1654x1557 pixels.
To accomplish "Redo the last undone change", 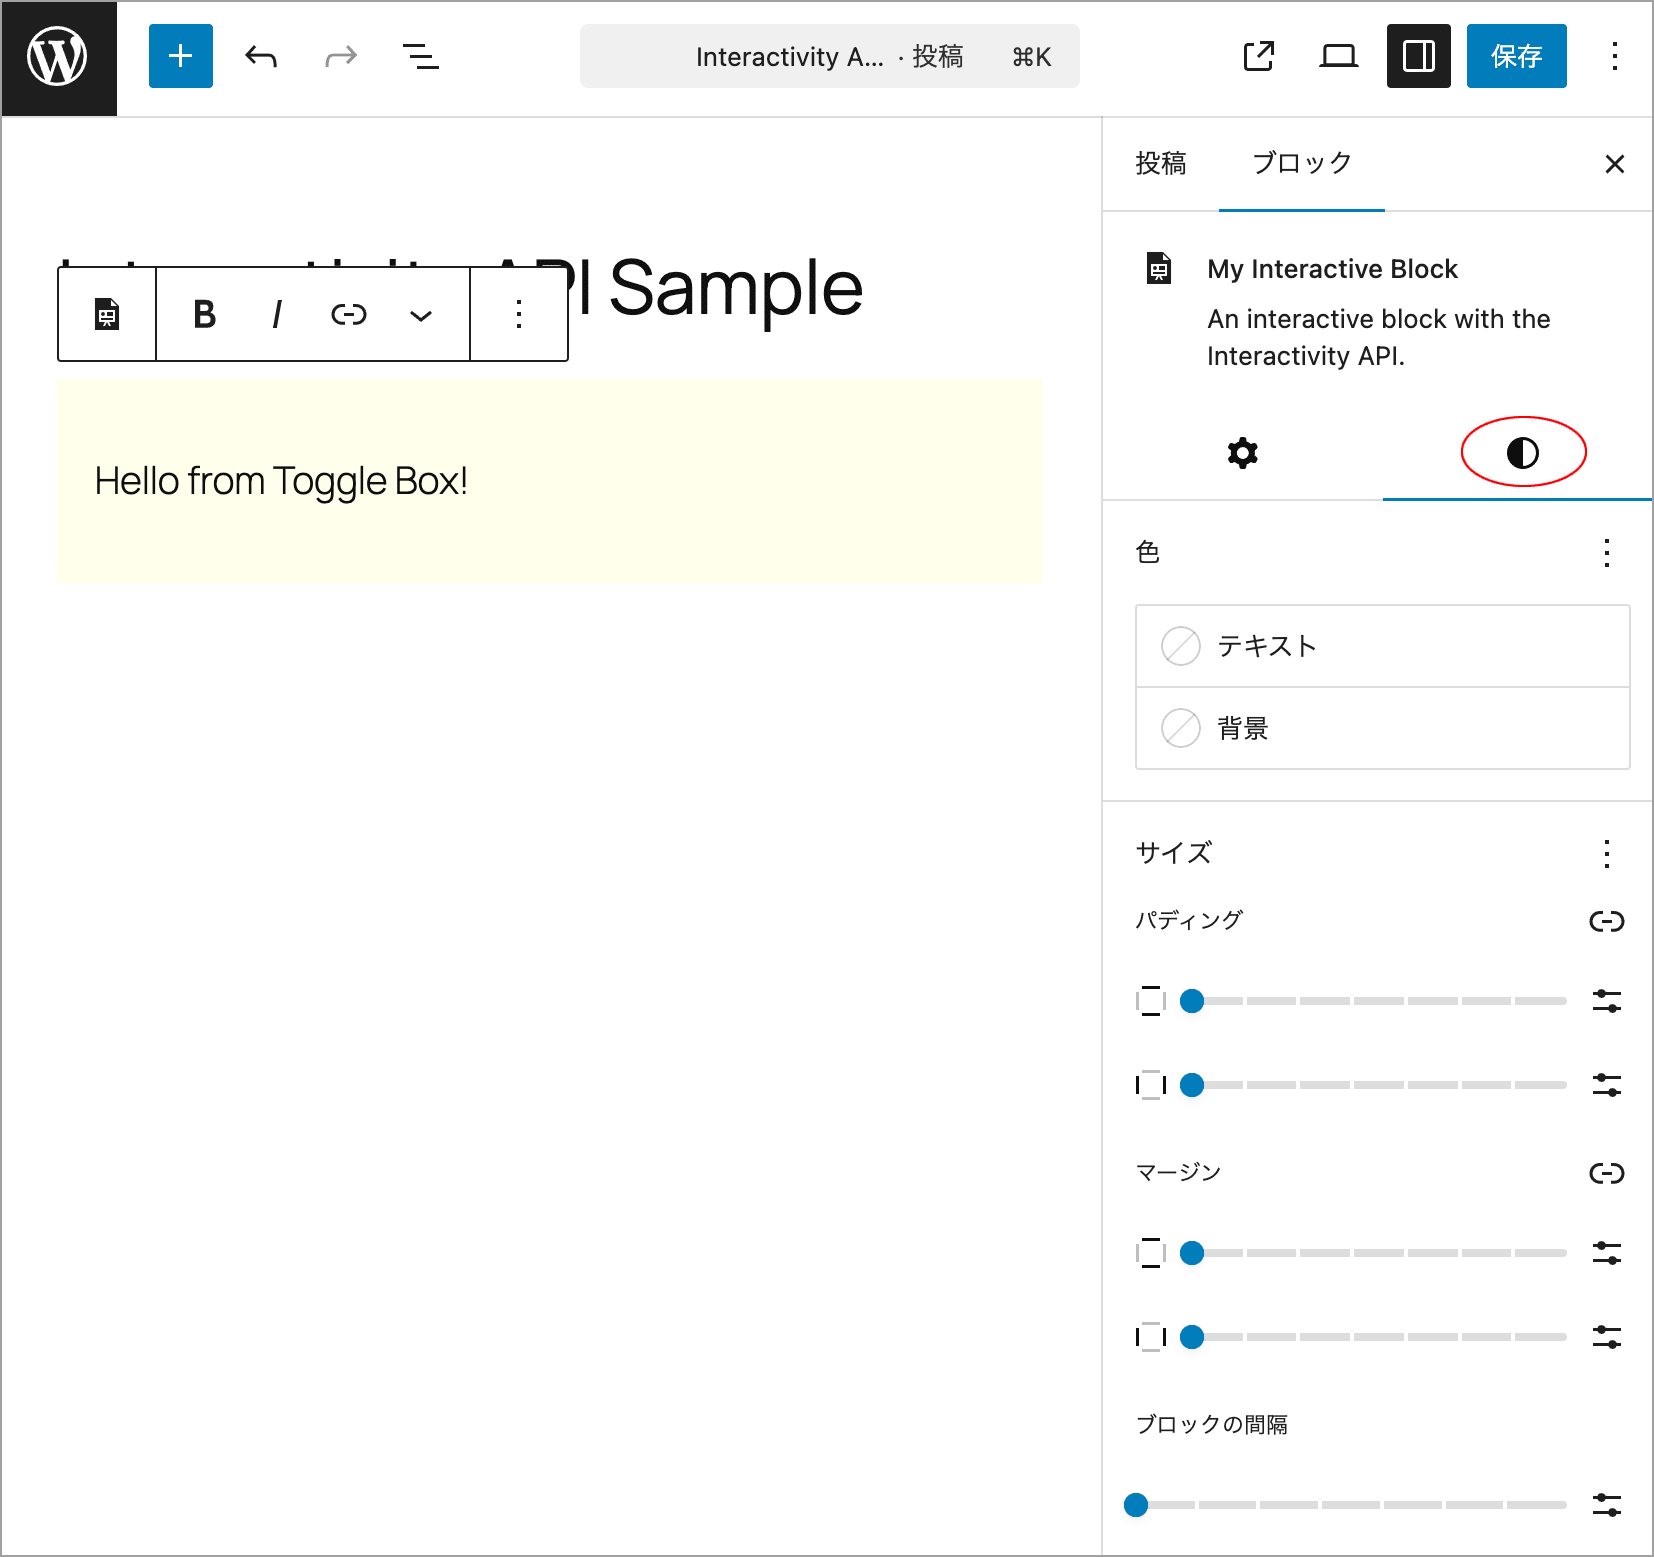I will pos(341,56).
